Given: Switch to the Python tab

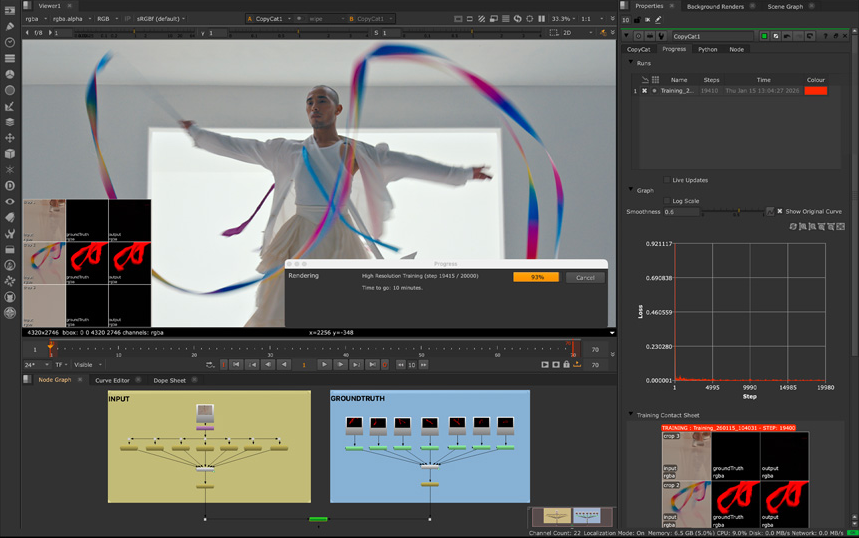Looking at the screenshot, I should point(707,49).
